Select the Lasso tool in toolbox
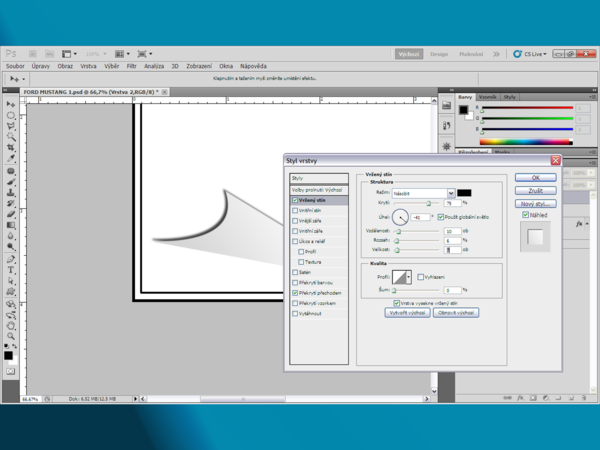The image size is (600, 450). 11,126
